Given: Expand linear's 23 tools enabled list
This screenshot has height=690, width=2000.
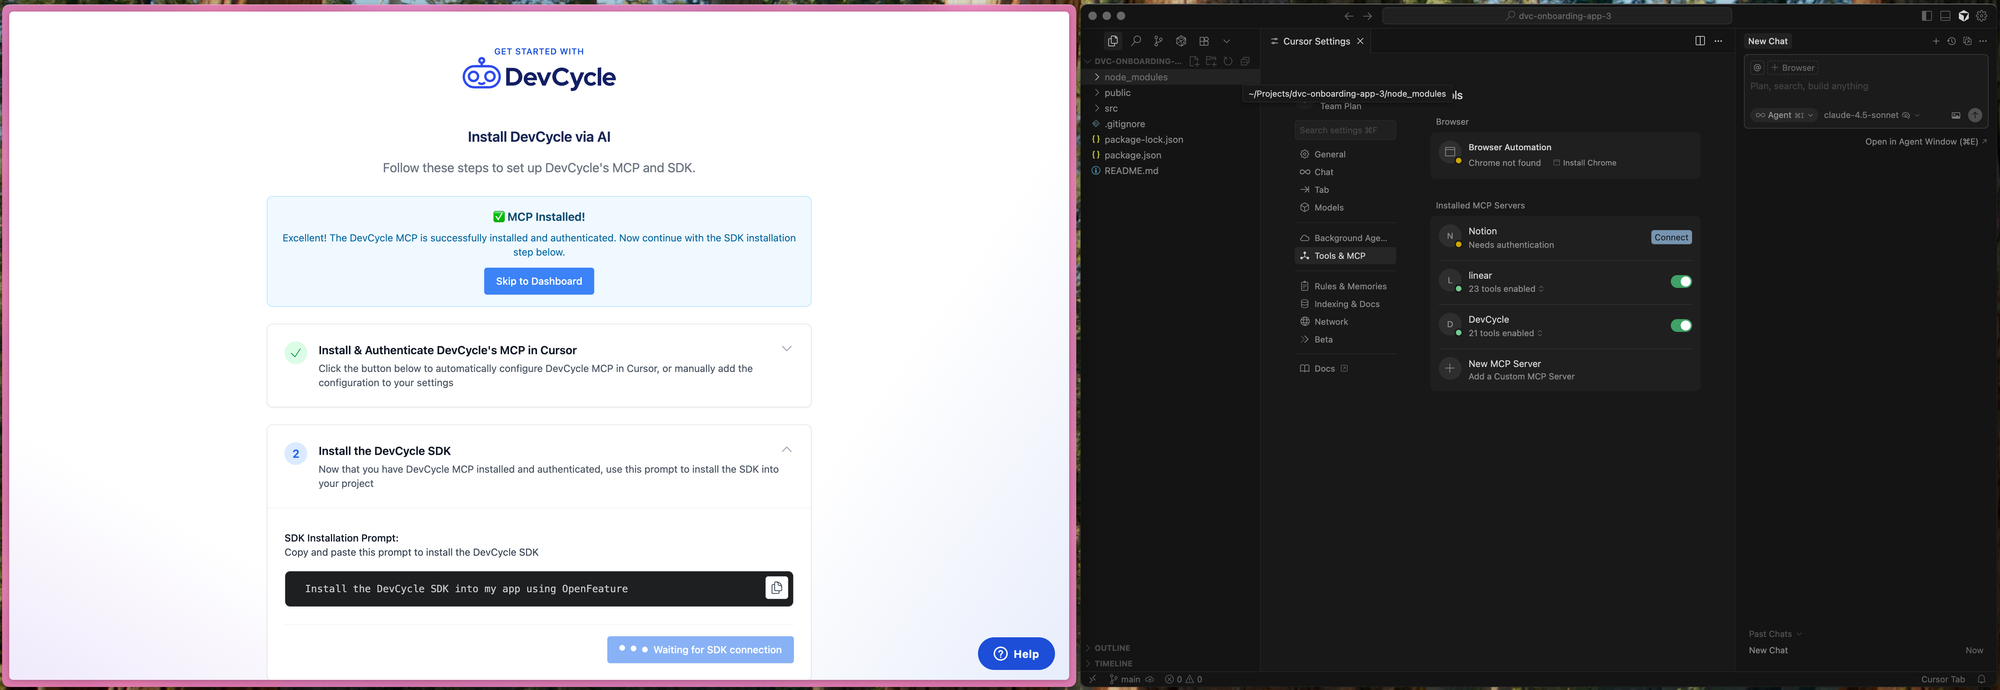Looking at the screenshot, I should tap(1506, 289).
